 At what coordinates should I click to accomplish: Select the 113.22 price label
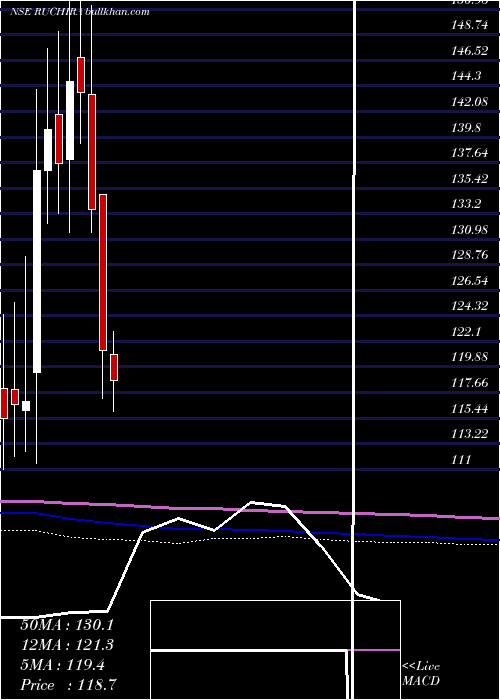pos(469,434)
